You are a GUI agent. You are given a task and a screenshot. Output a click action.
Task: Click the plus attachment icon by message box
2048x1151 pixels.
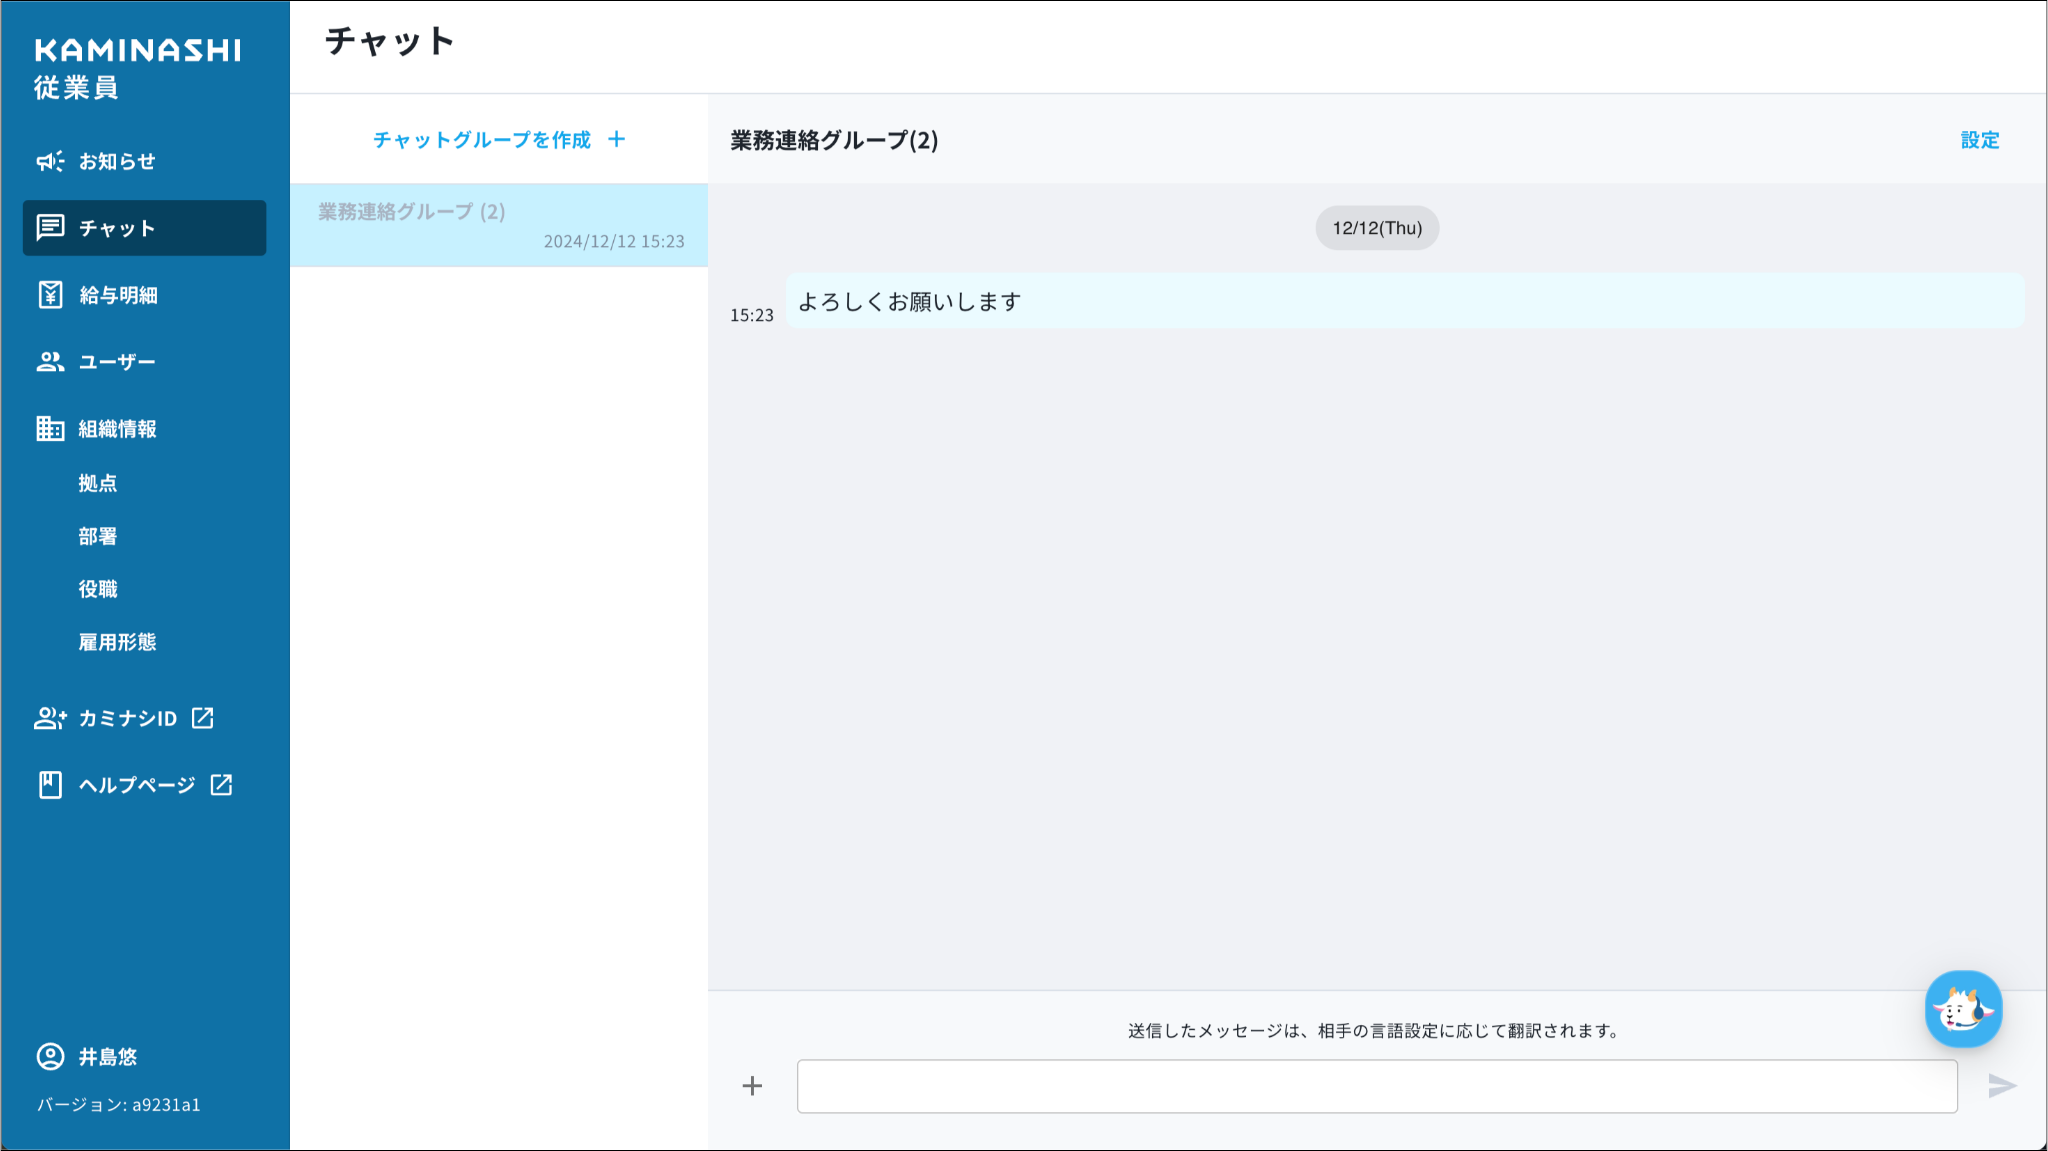click(x=752, y=1086)
